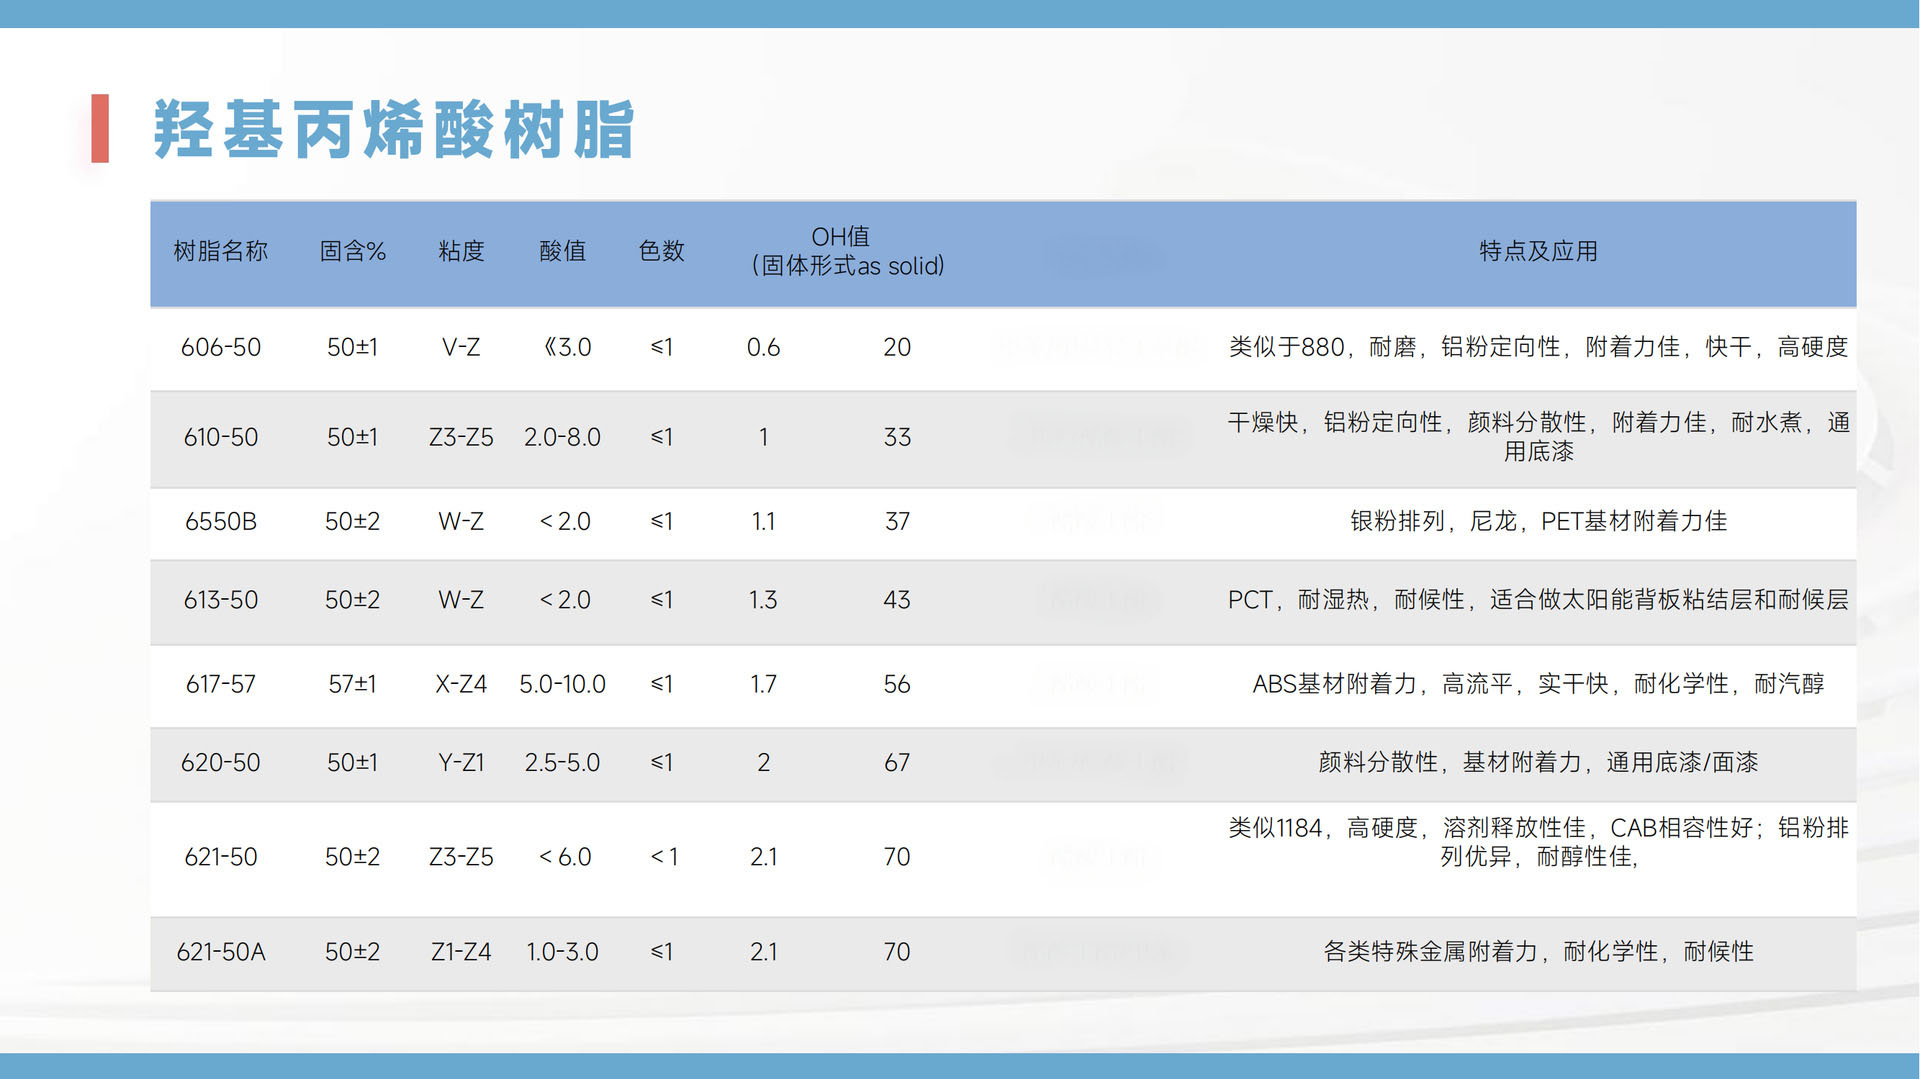
Task: Click the 621-50A resin name cell
Action: coord(220,952)
